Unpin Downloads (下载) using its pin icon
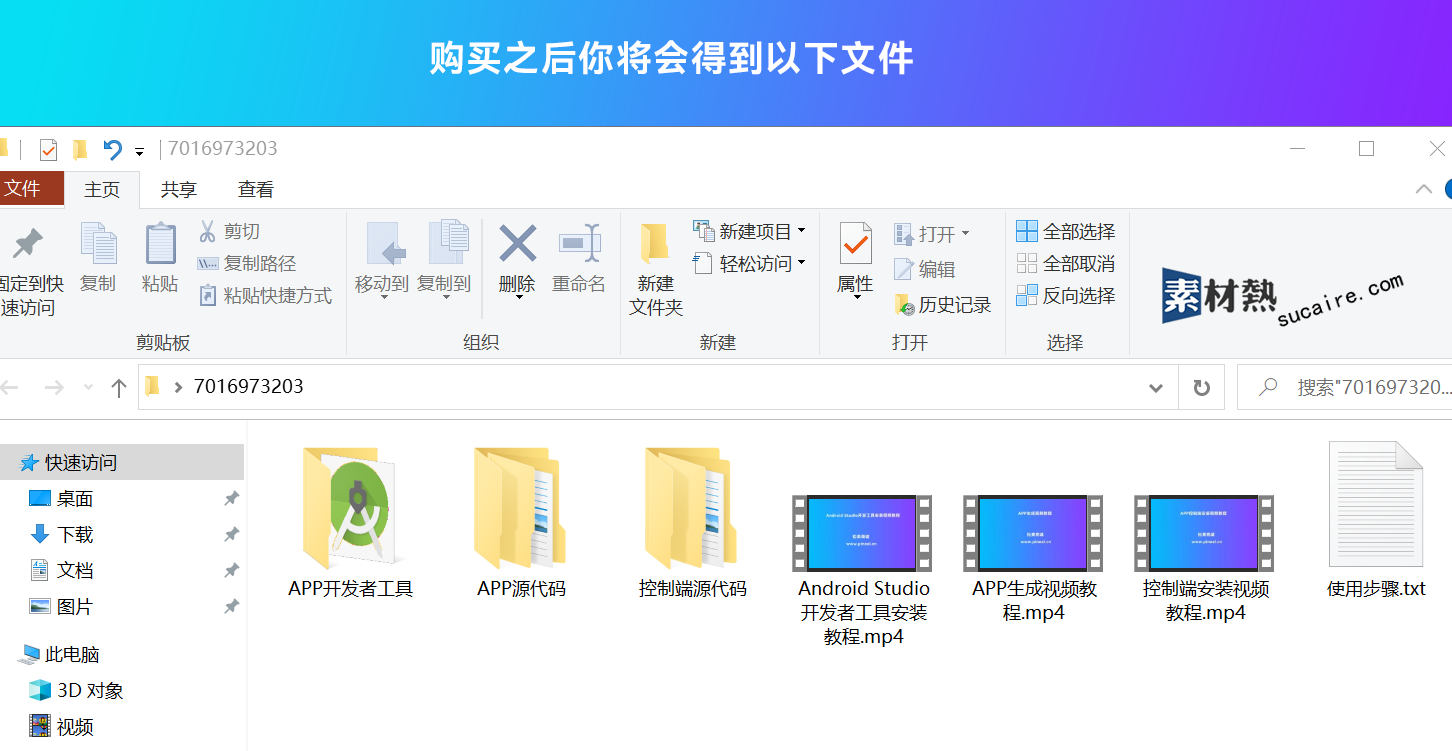The height and width of the screenshot is (751, 1452). coord(231,534)
